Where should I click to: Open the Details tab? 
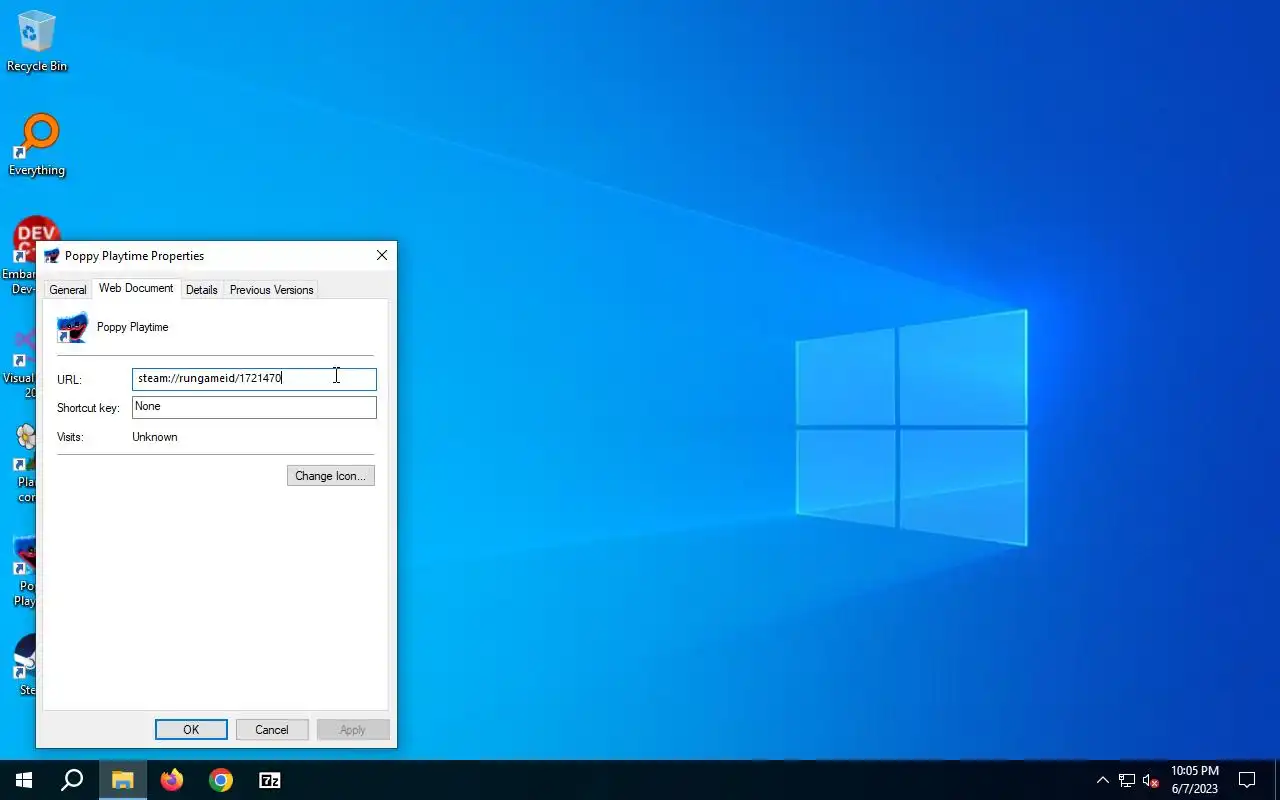tap(201, 290)
